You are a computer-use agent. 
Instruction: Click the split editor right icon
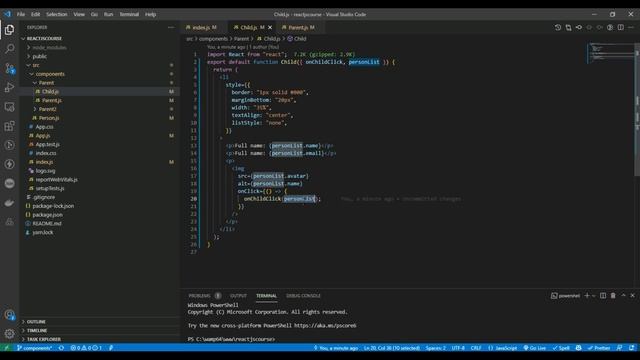pyautogui.click(x=620, y=27)
